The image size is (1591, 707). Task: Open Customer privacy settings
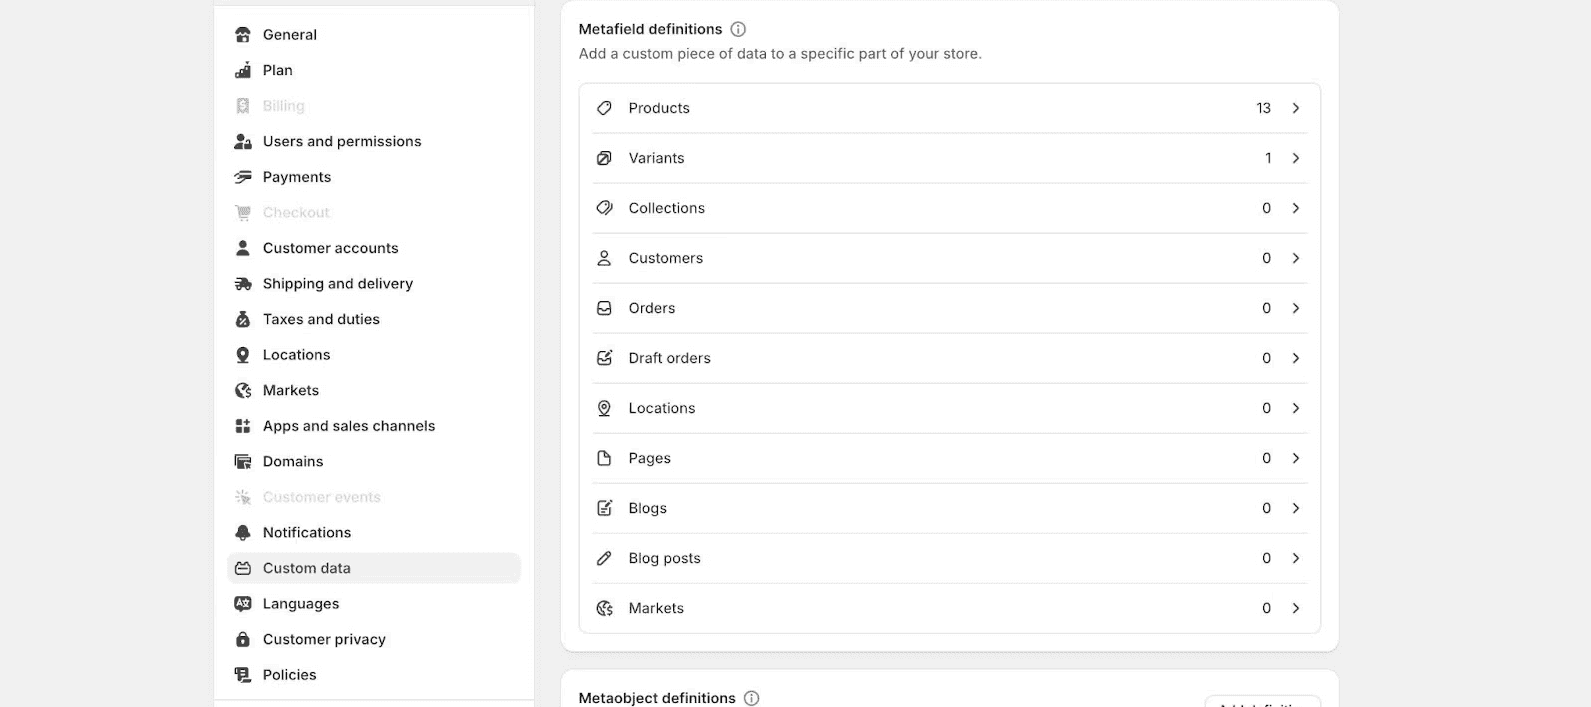(374, 639)
